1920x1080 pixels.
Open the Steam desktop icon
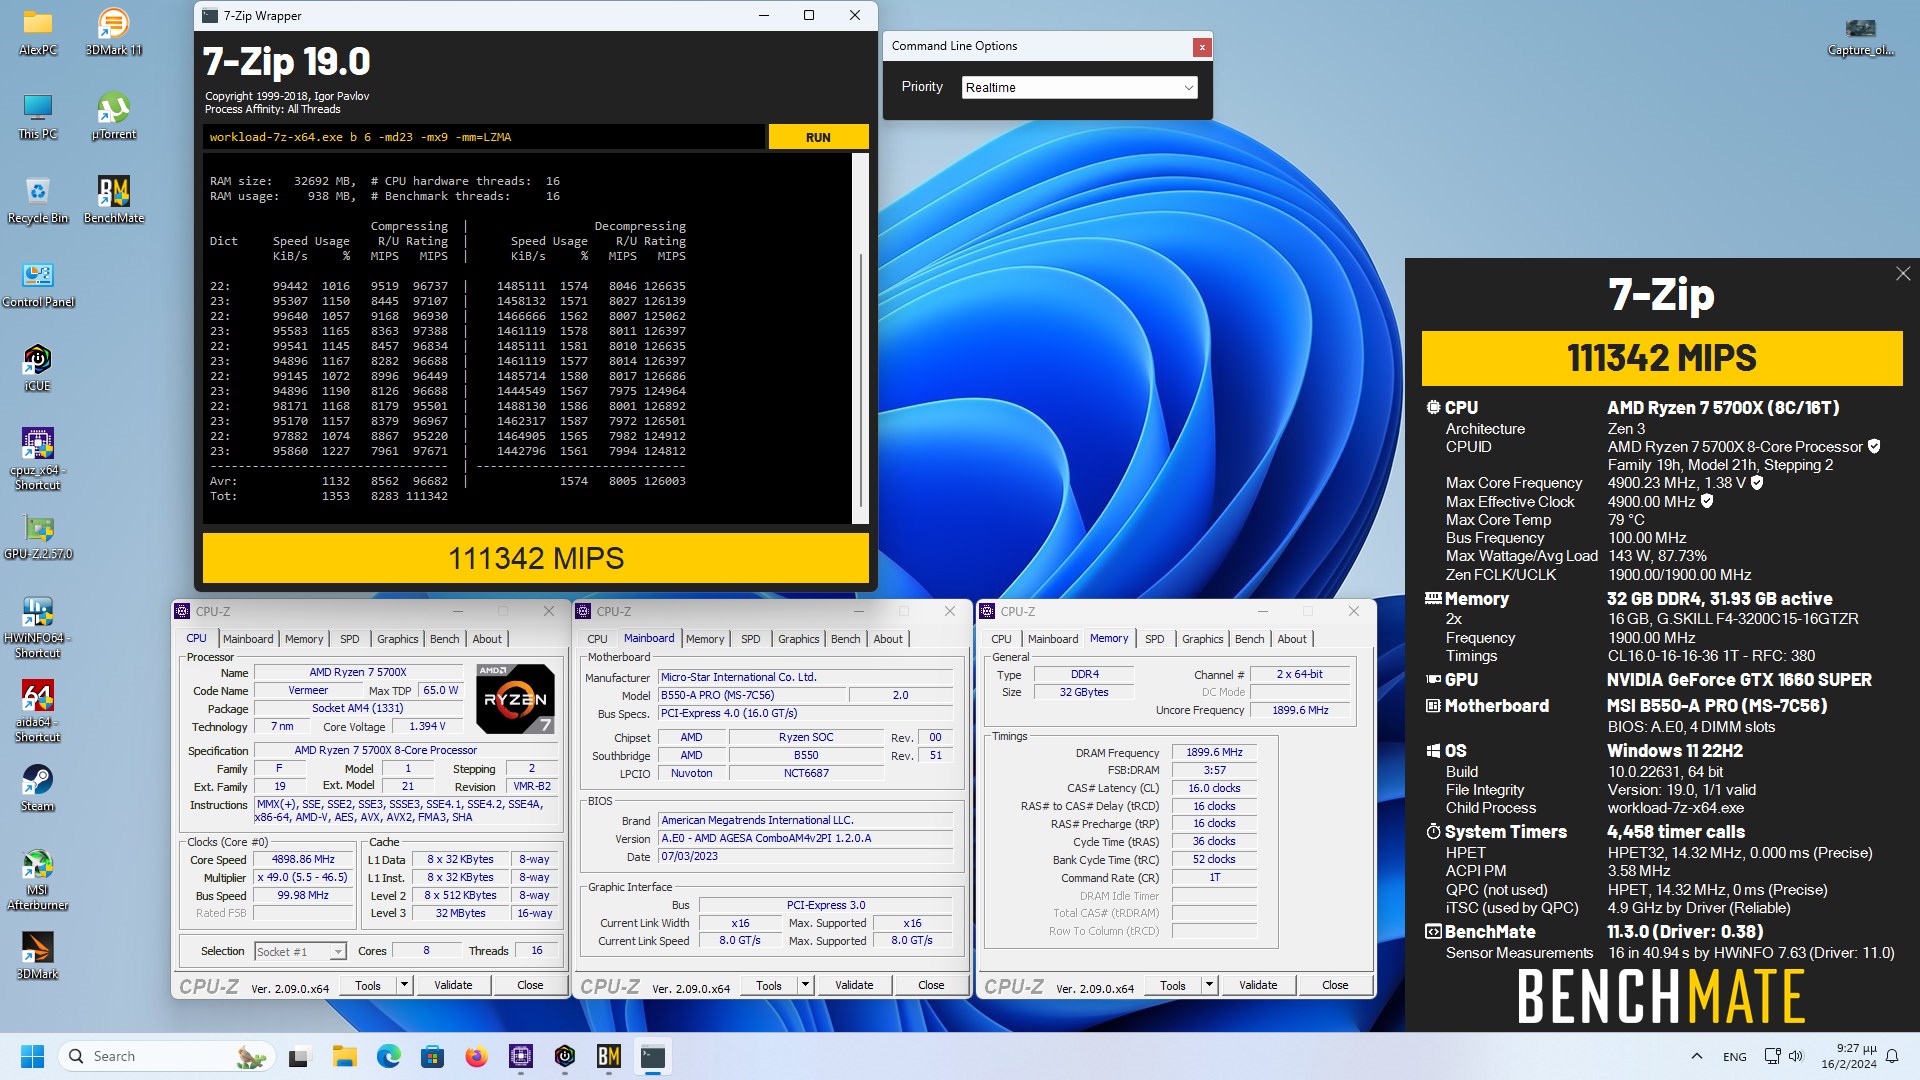(38, 788)
